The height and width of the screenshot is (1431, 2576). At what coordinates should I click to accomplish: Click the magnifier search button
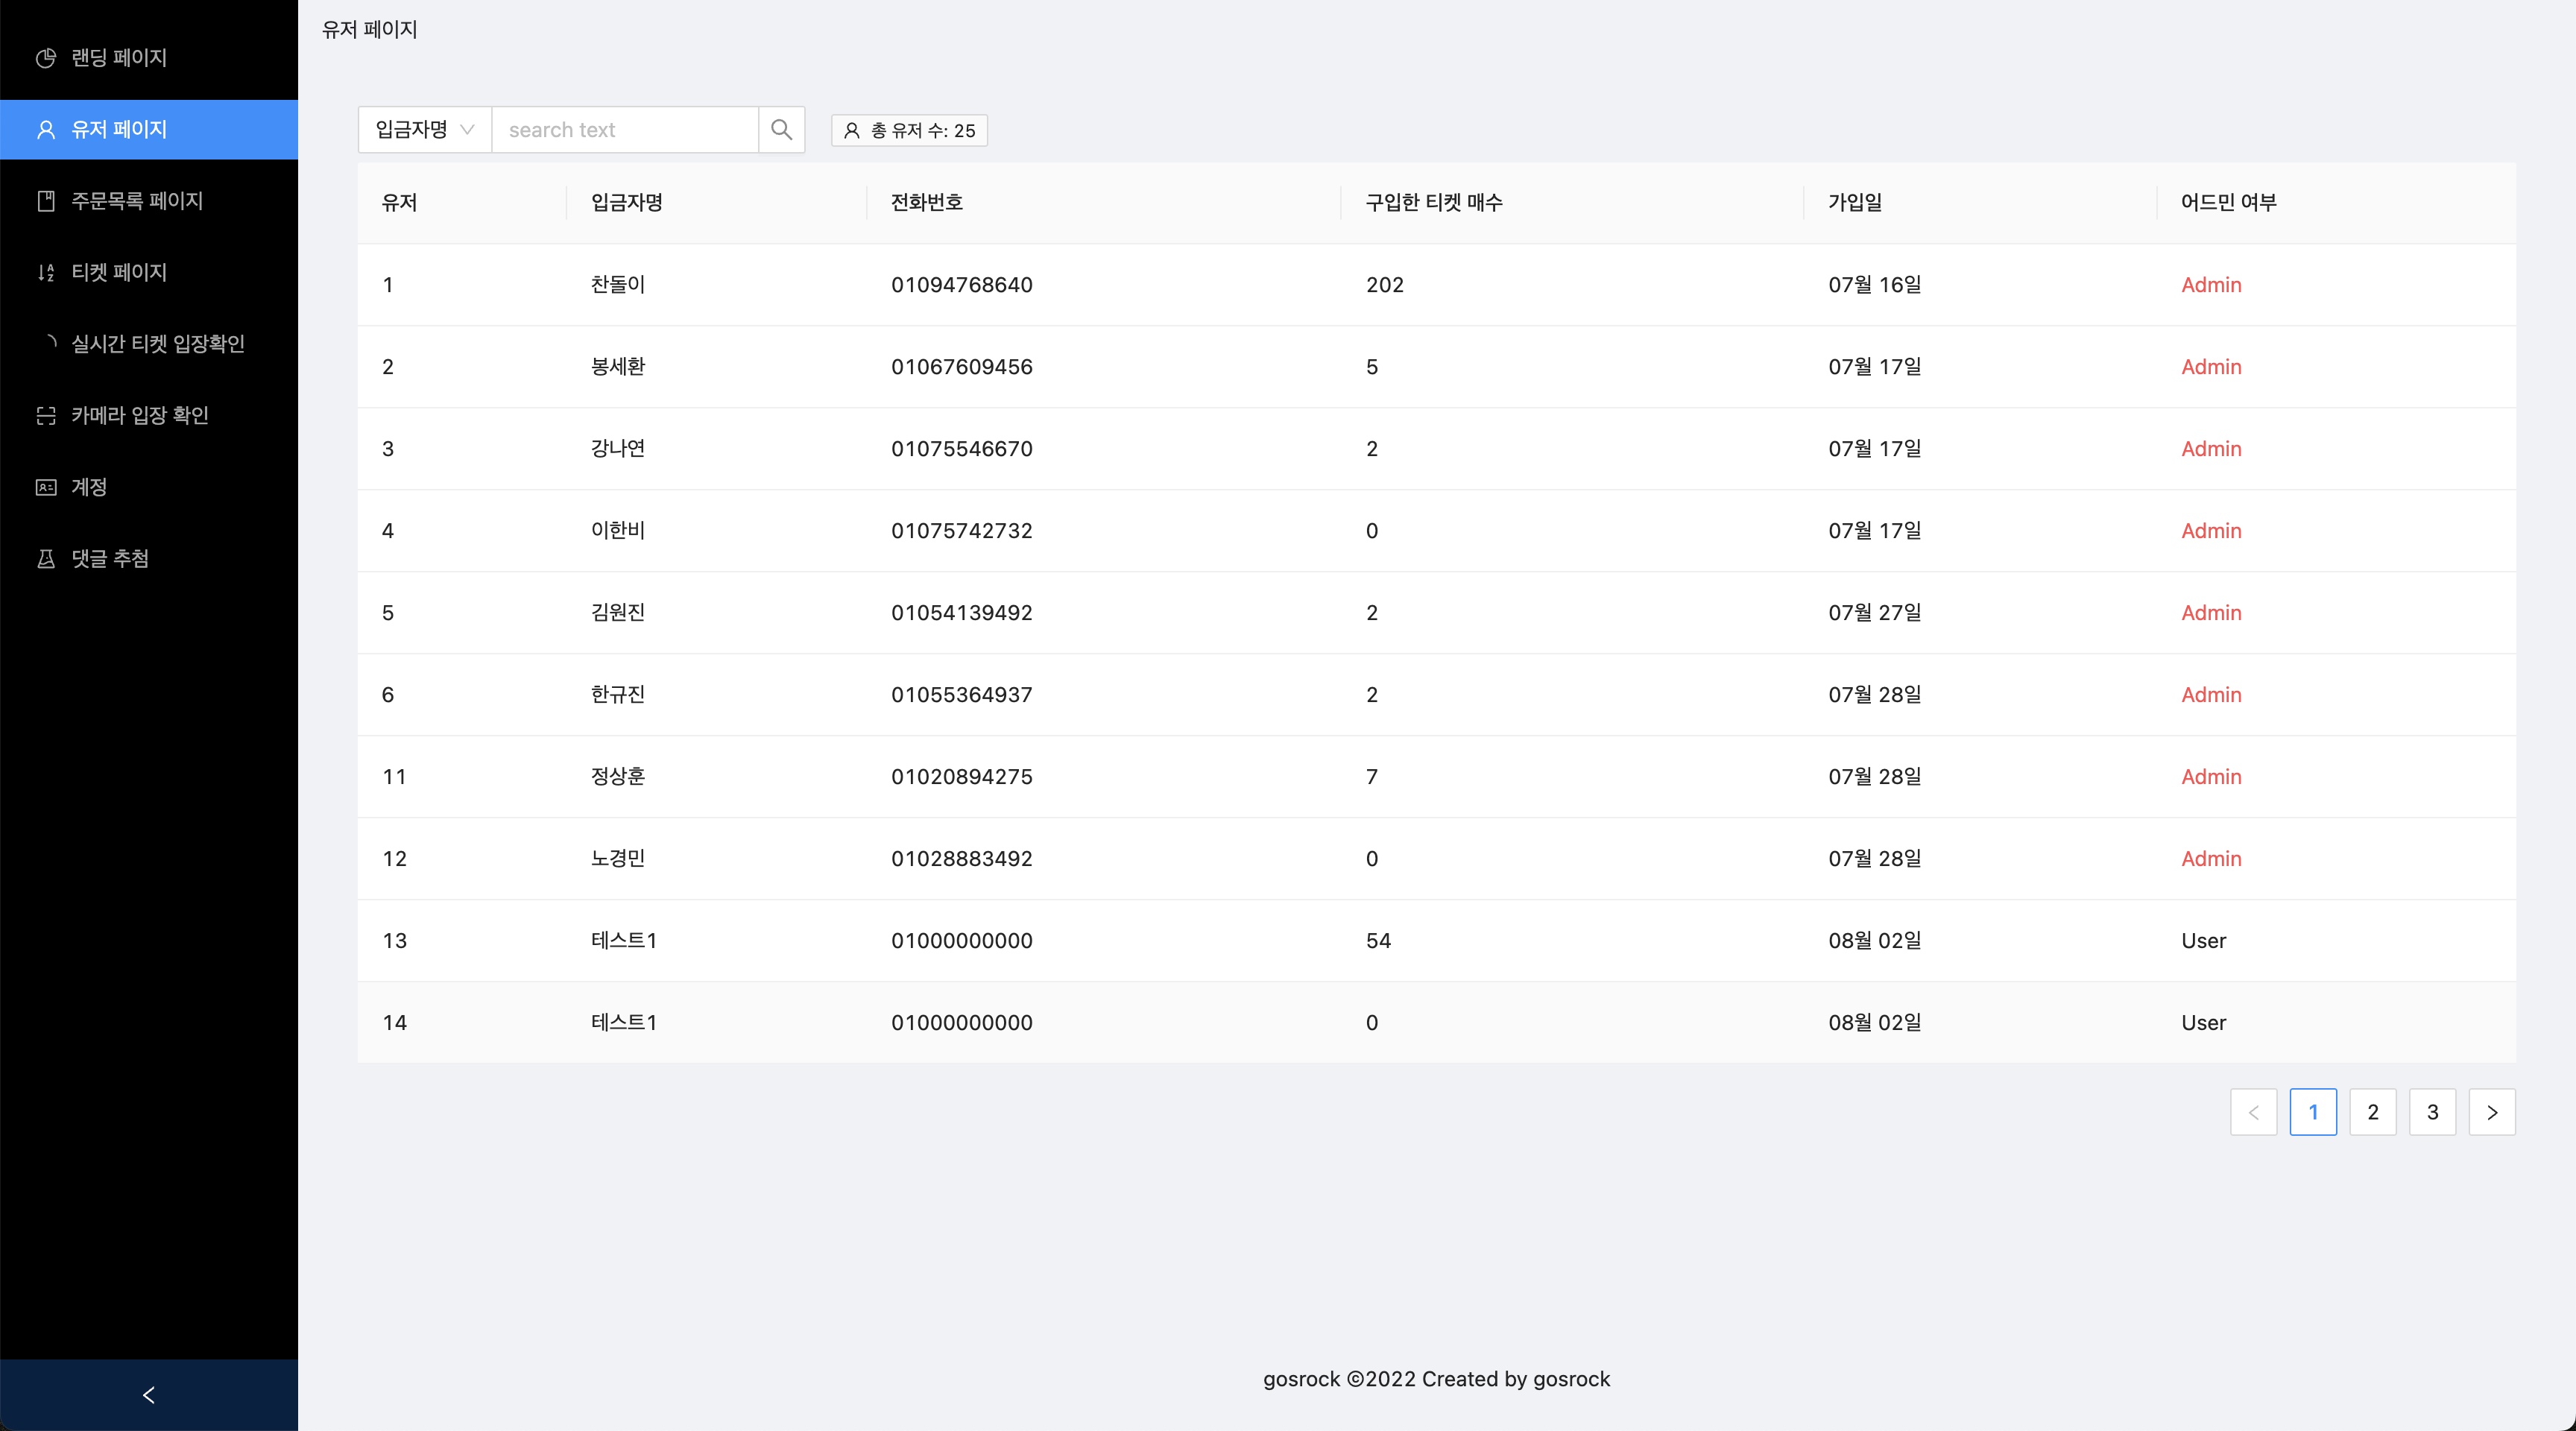point(781,130)
